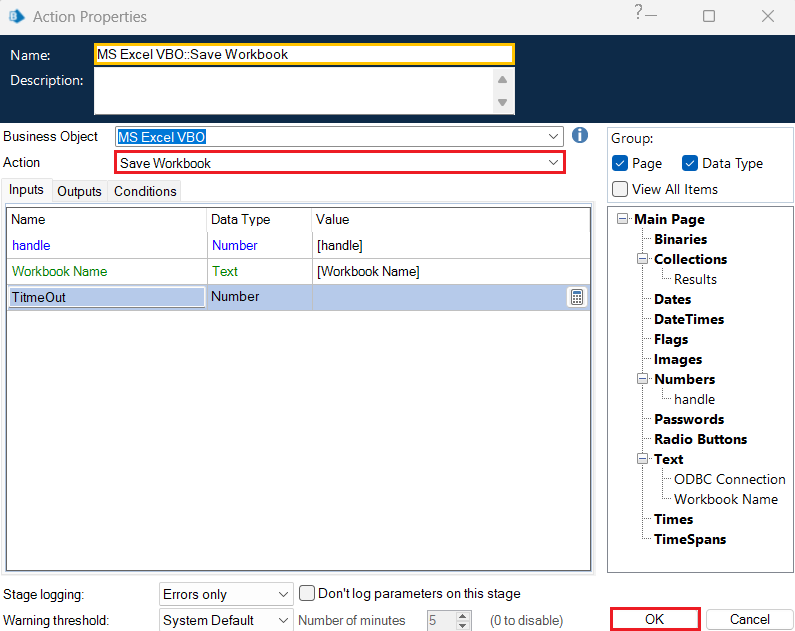
Task: Collapse the Collections tree node
Action: [x=643, y=259]
